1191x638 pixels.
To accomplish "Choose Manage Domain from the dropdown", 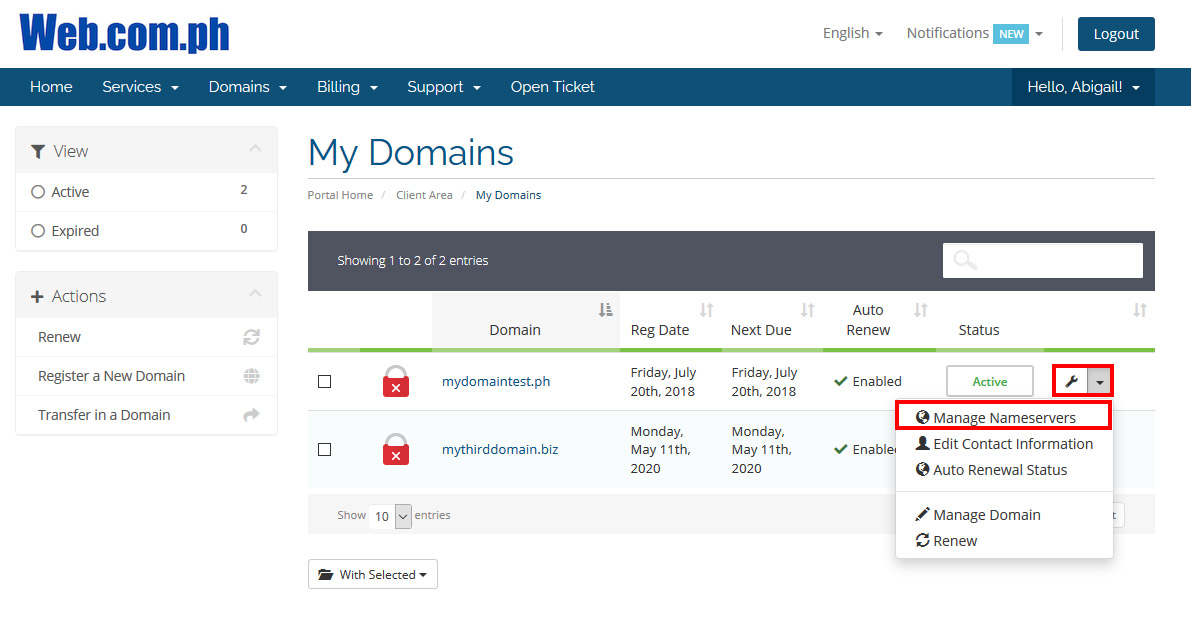I will 1004,514.
